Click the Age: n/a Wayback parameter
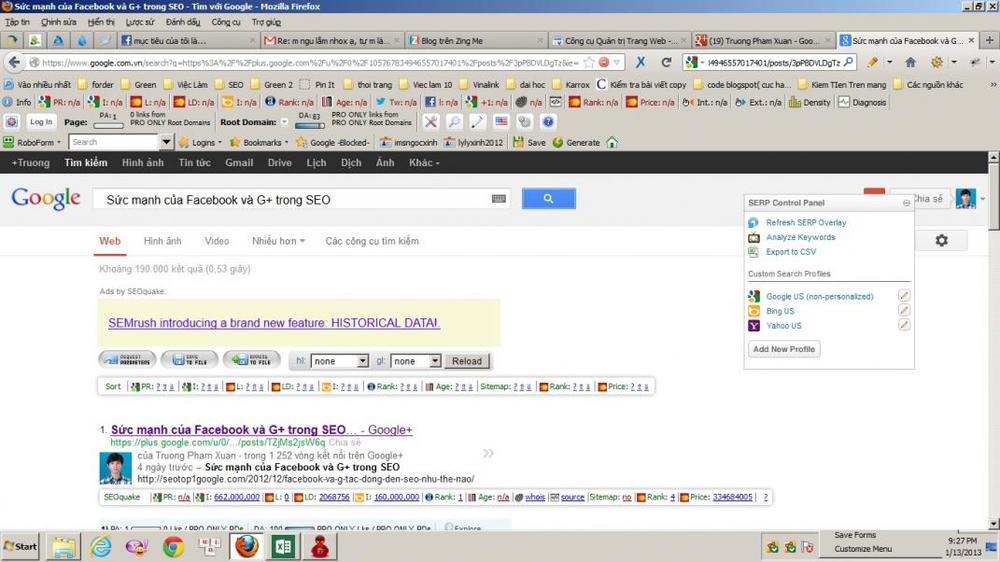1000x562 pixels. tap(344, 102)
